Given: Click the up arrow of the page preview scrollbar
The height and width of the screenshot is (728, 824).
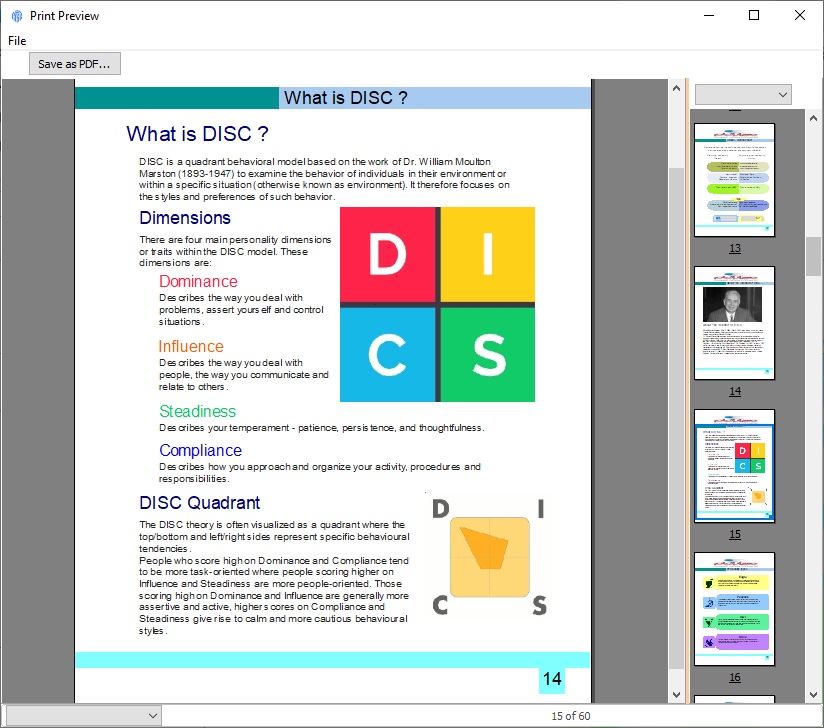Looking at the screenshot, I should click(676, 88).
